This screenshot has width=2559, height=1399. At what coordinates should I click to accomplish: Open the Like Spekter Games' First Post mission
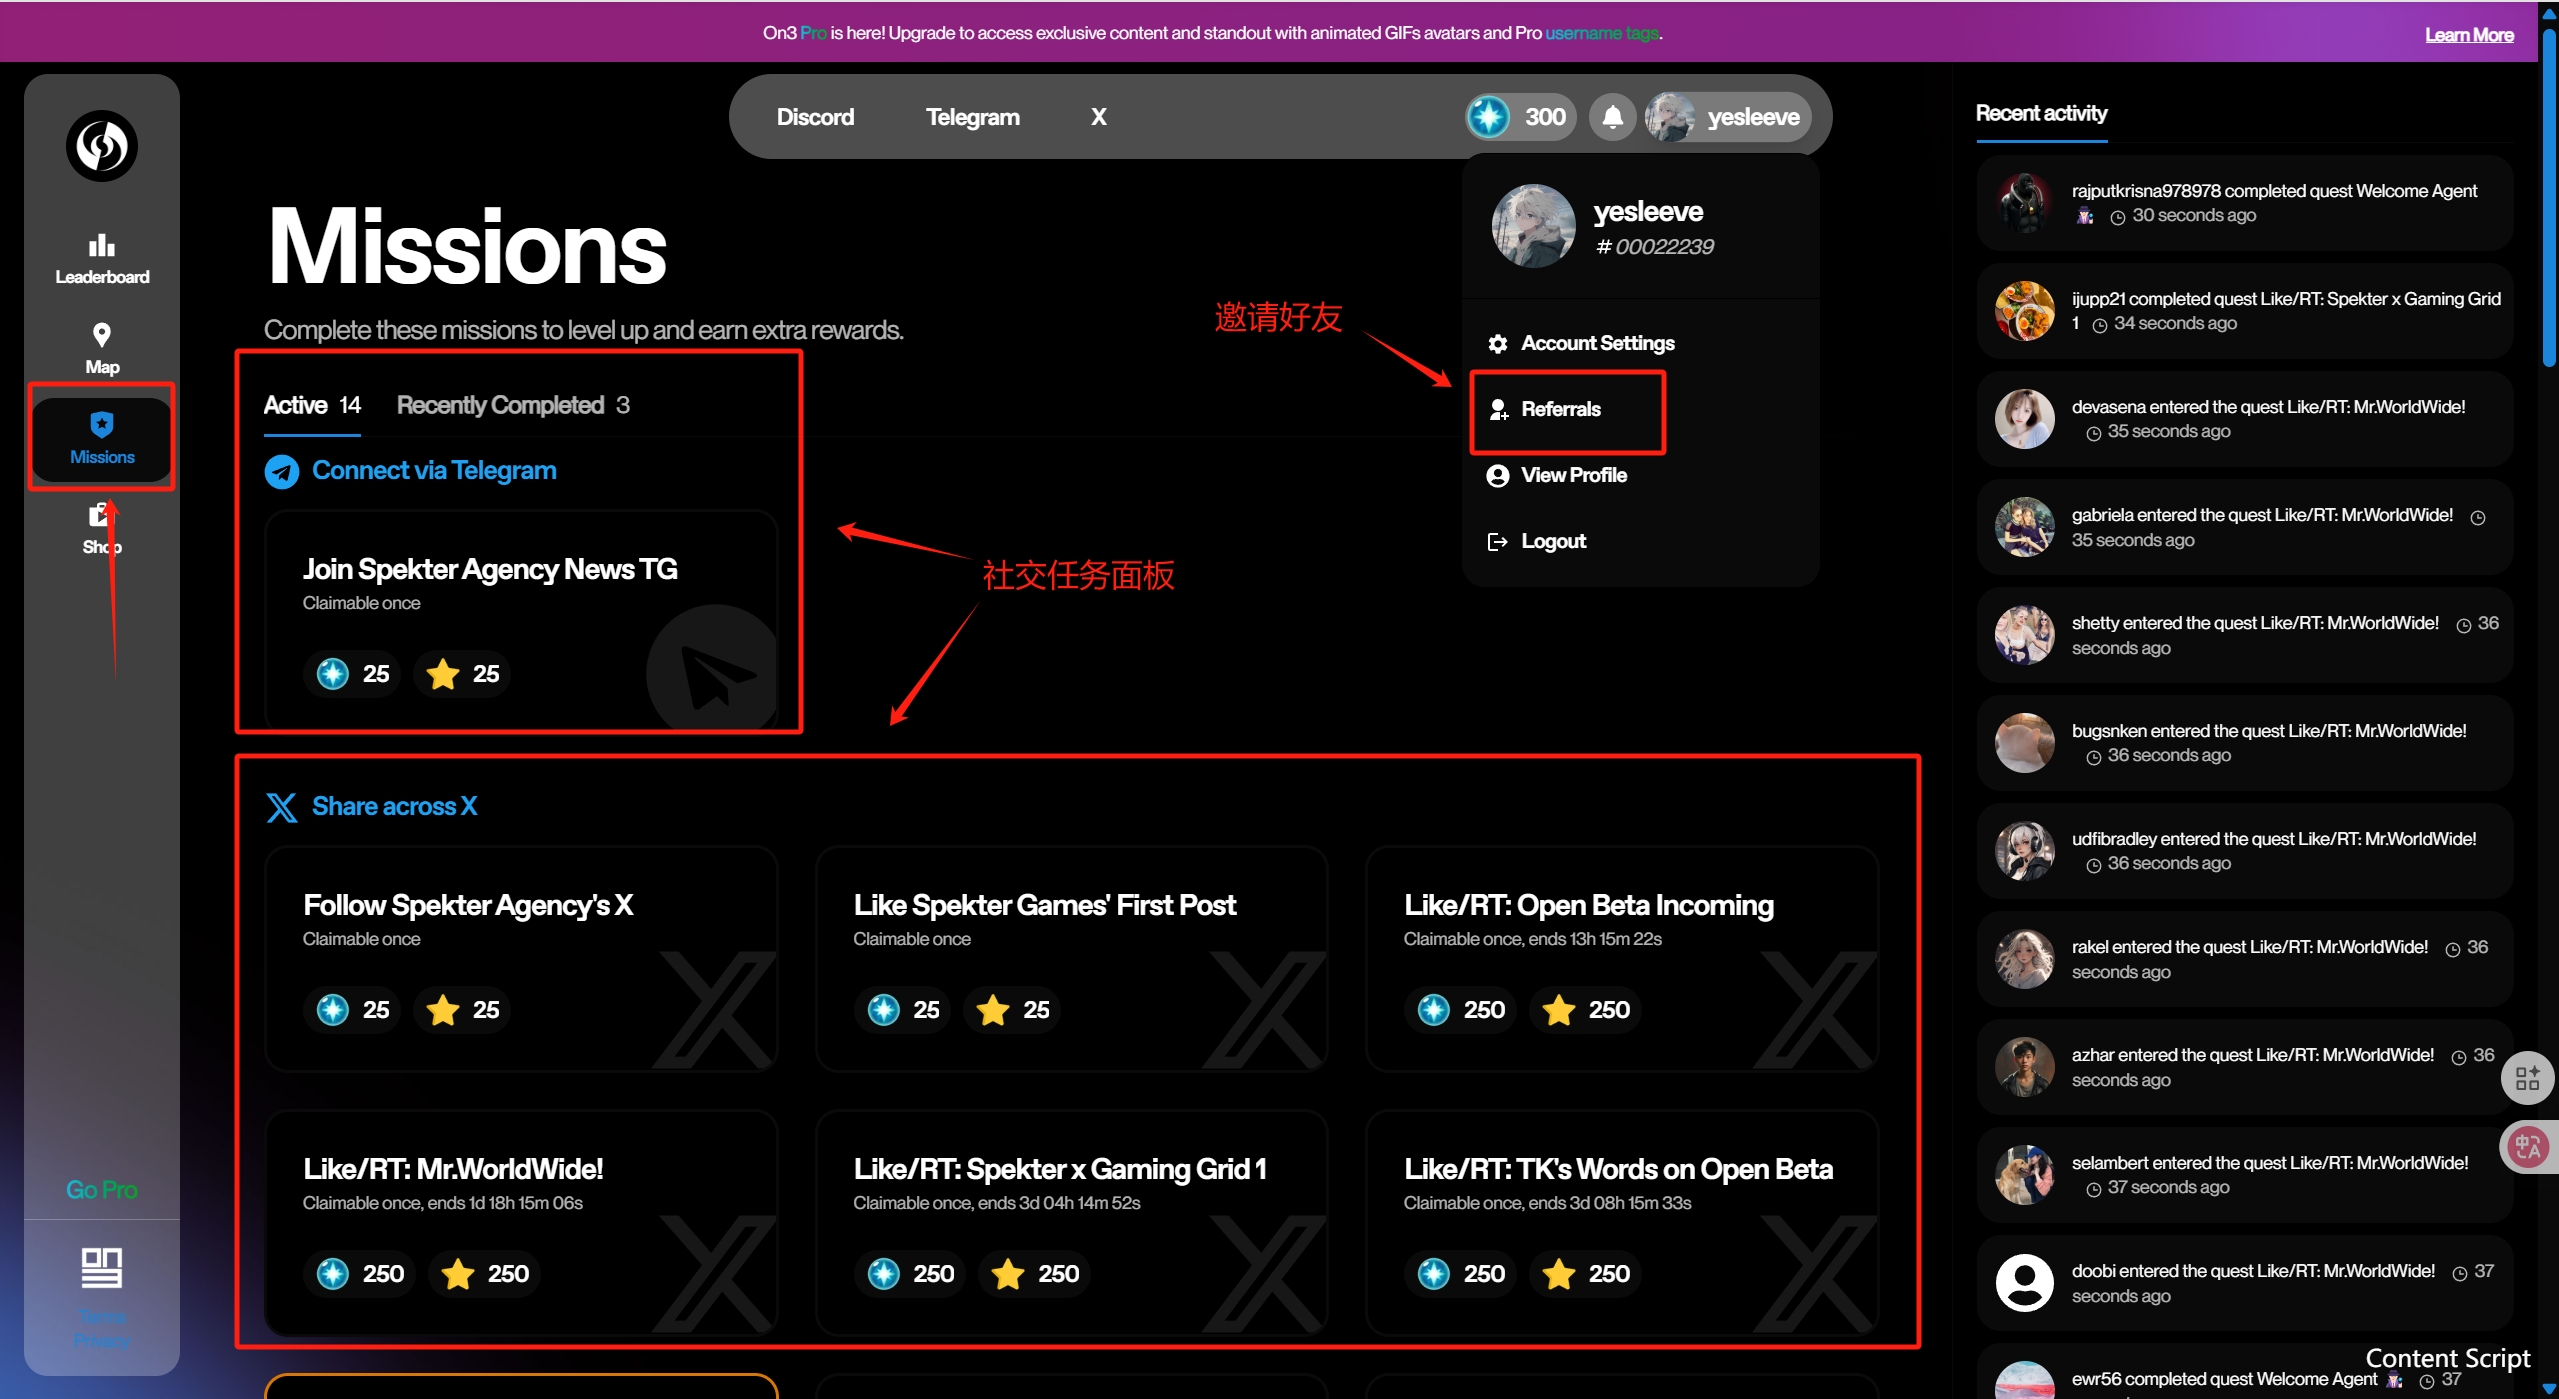[x=1071, y=960]
